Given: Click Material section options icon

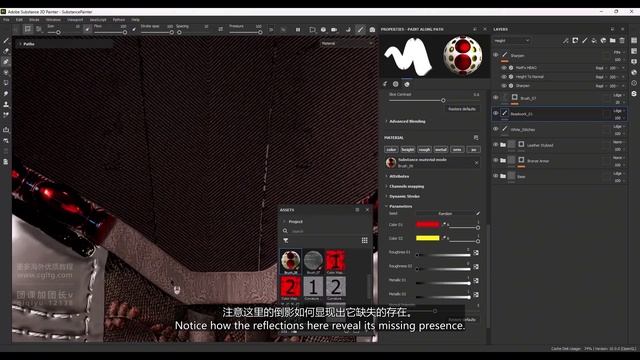Looking at the screenshot, I should click(x=476, y=138).
